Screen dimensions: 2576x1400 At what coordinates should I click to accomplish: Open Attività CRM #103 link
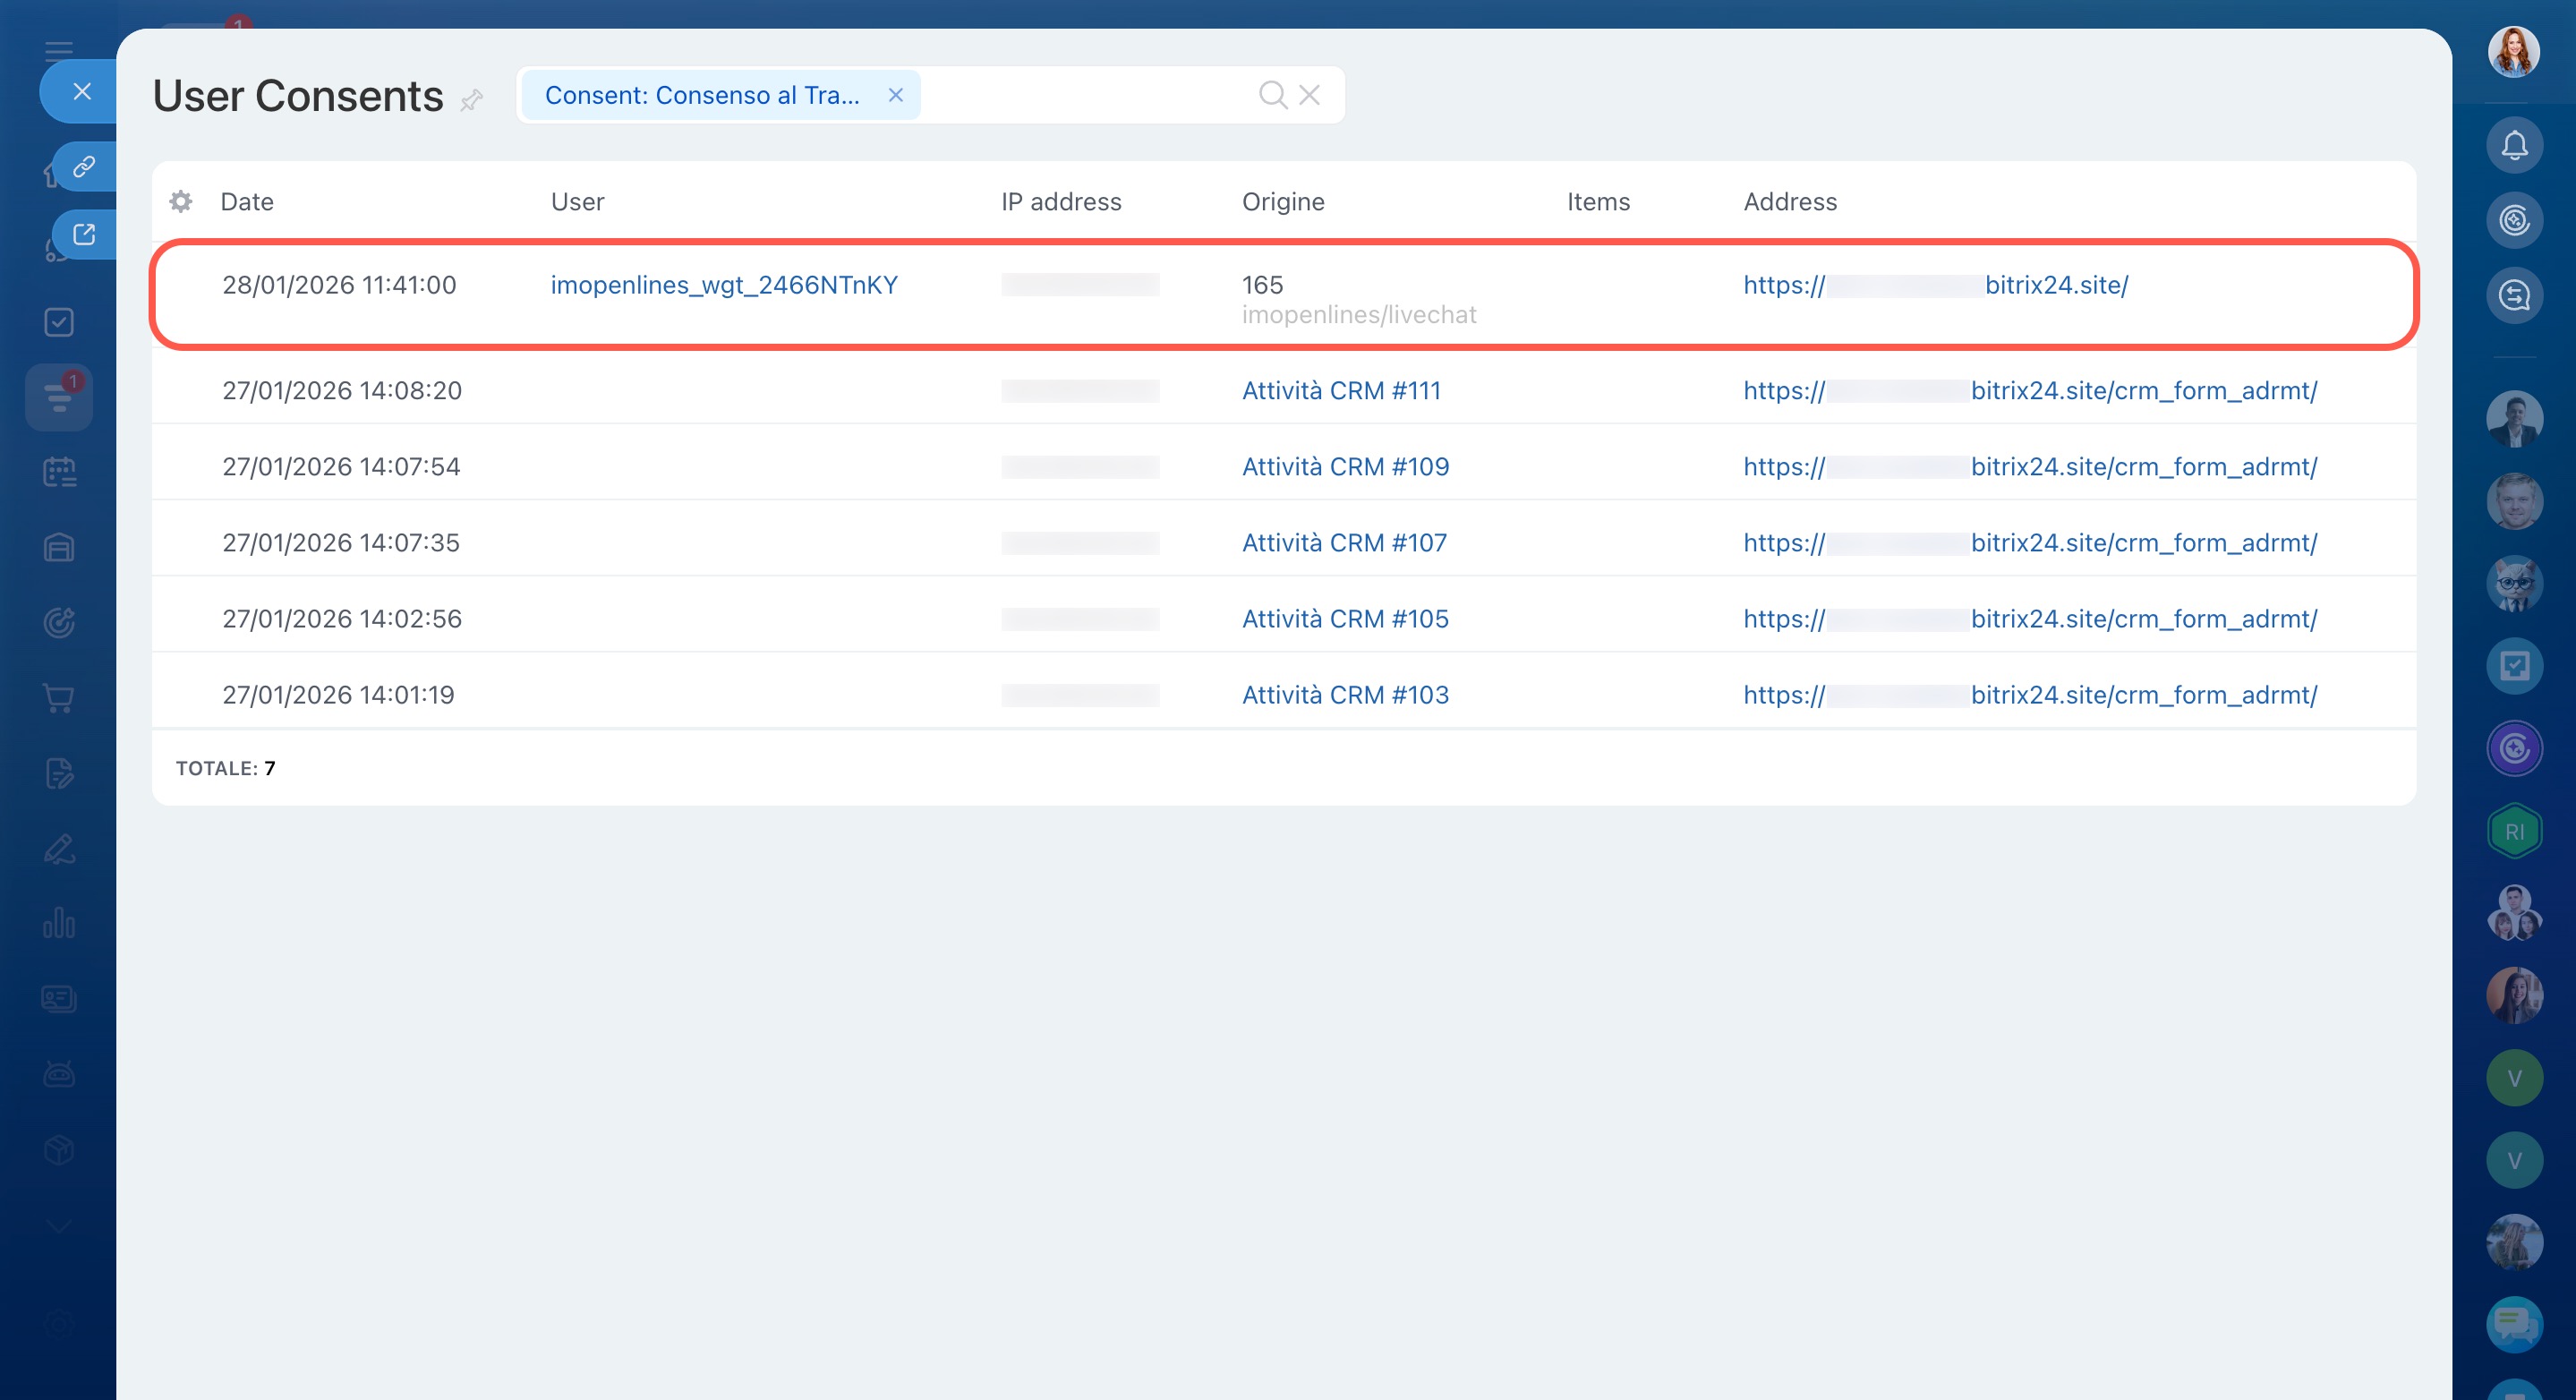tap(1345, 695)
